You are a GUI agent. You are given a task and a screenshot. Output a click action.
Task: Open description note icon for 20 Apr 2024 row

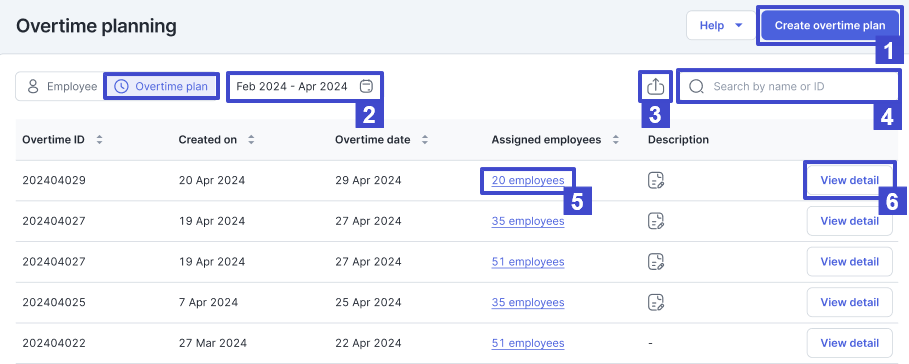pos(656,180)
